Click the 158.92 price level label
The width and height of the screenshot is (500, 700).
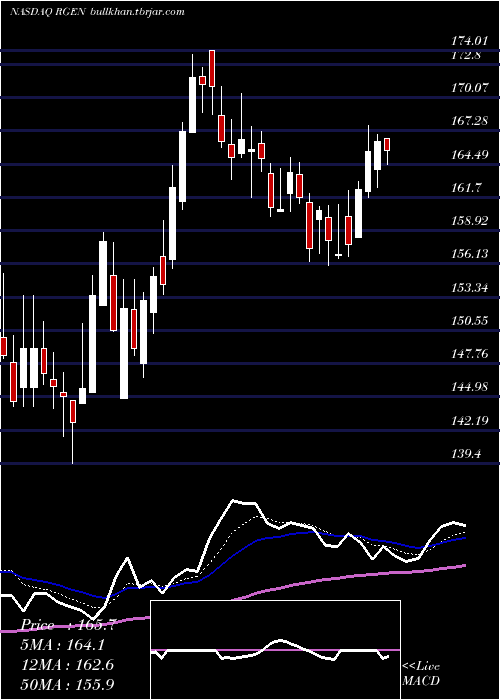pyautogui.click(x=469, y=221)
